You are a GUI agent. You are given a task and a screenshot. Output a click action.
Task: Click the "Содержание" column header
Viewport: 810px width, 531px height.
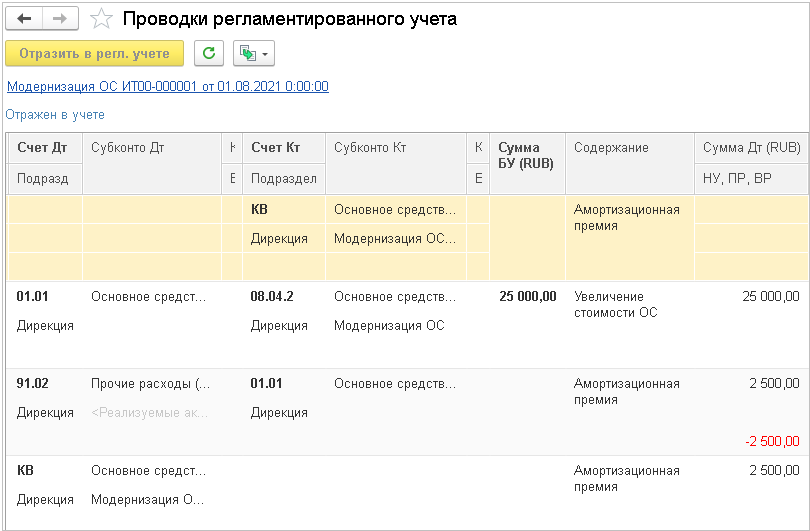[611, 147]
